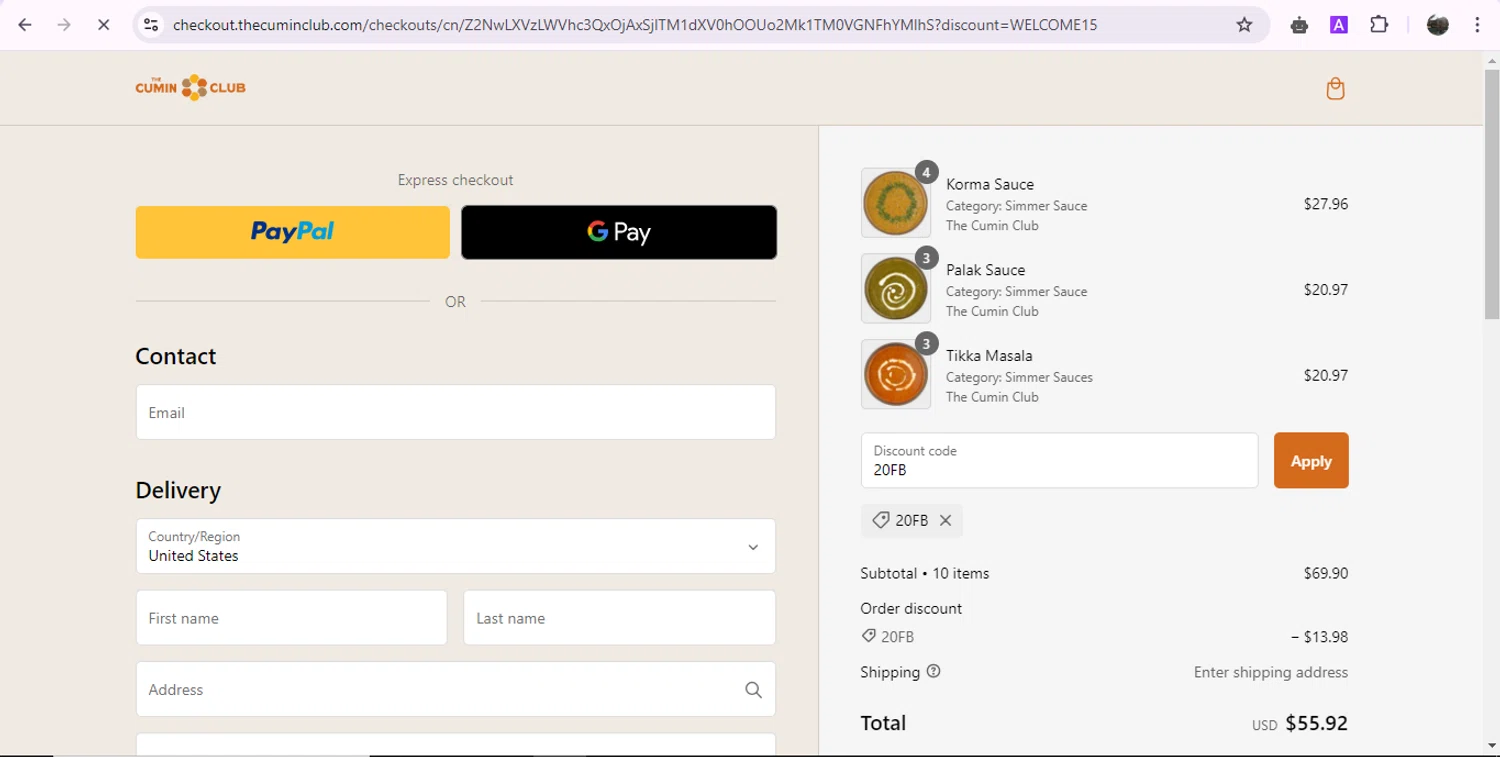This screenshot has width=1500, height=757.
Task: Click the 'Enter shipping address' text
Action: point(1271,673)
